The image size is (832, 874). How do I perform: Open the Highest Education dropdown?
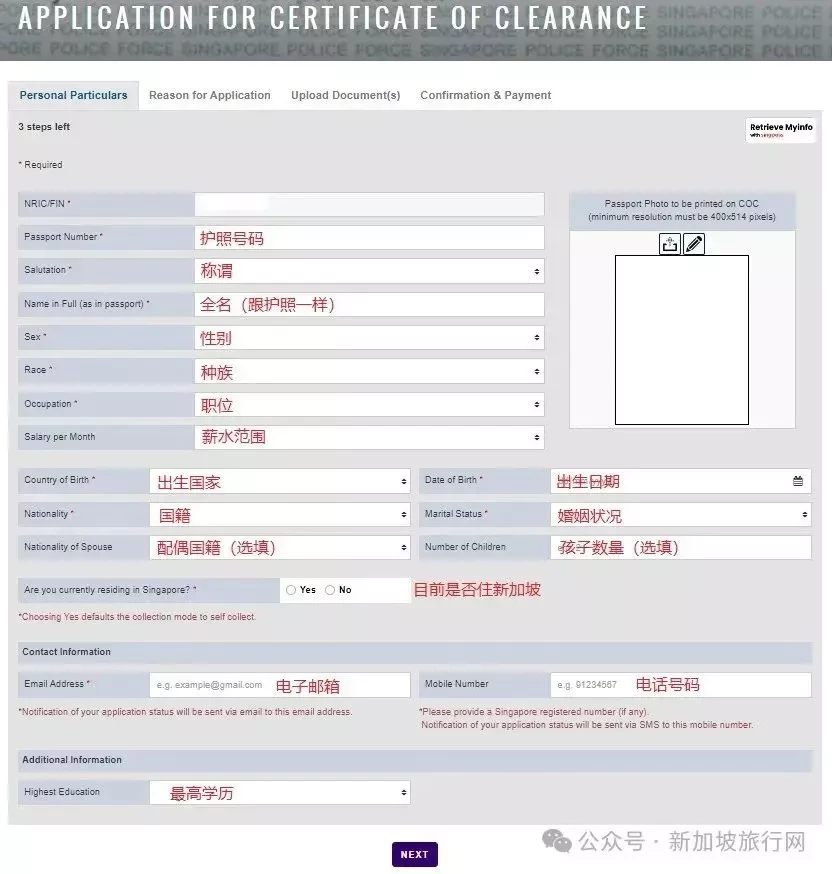(280, 792)
